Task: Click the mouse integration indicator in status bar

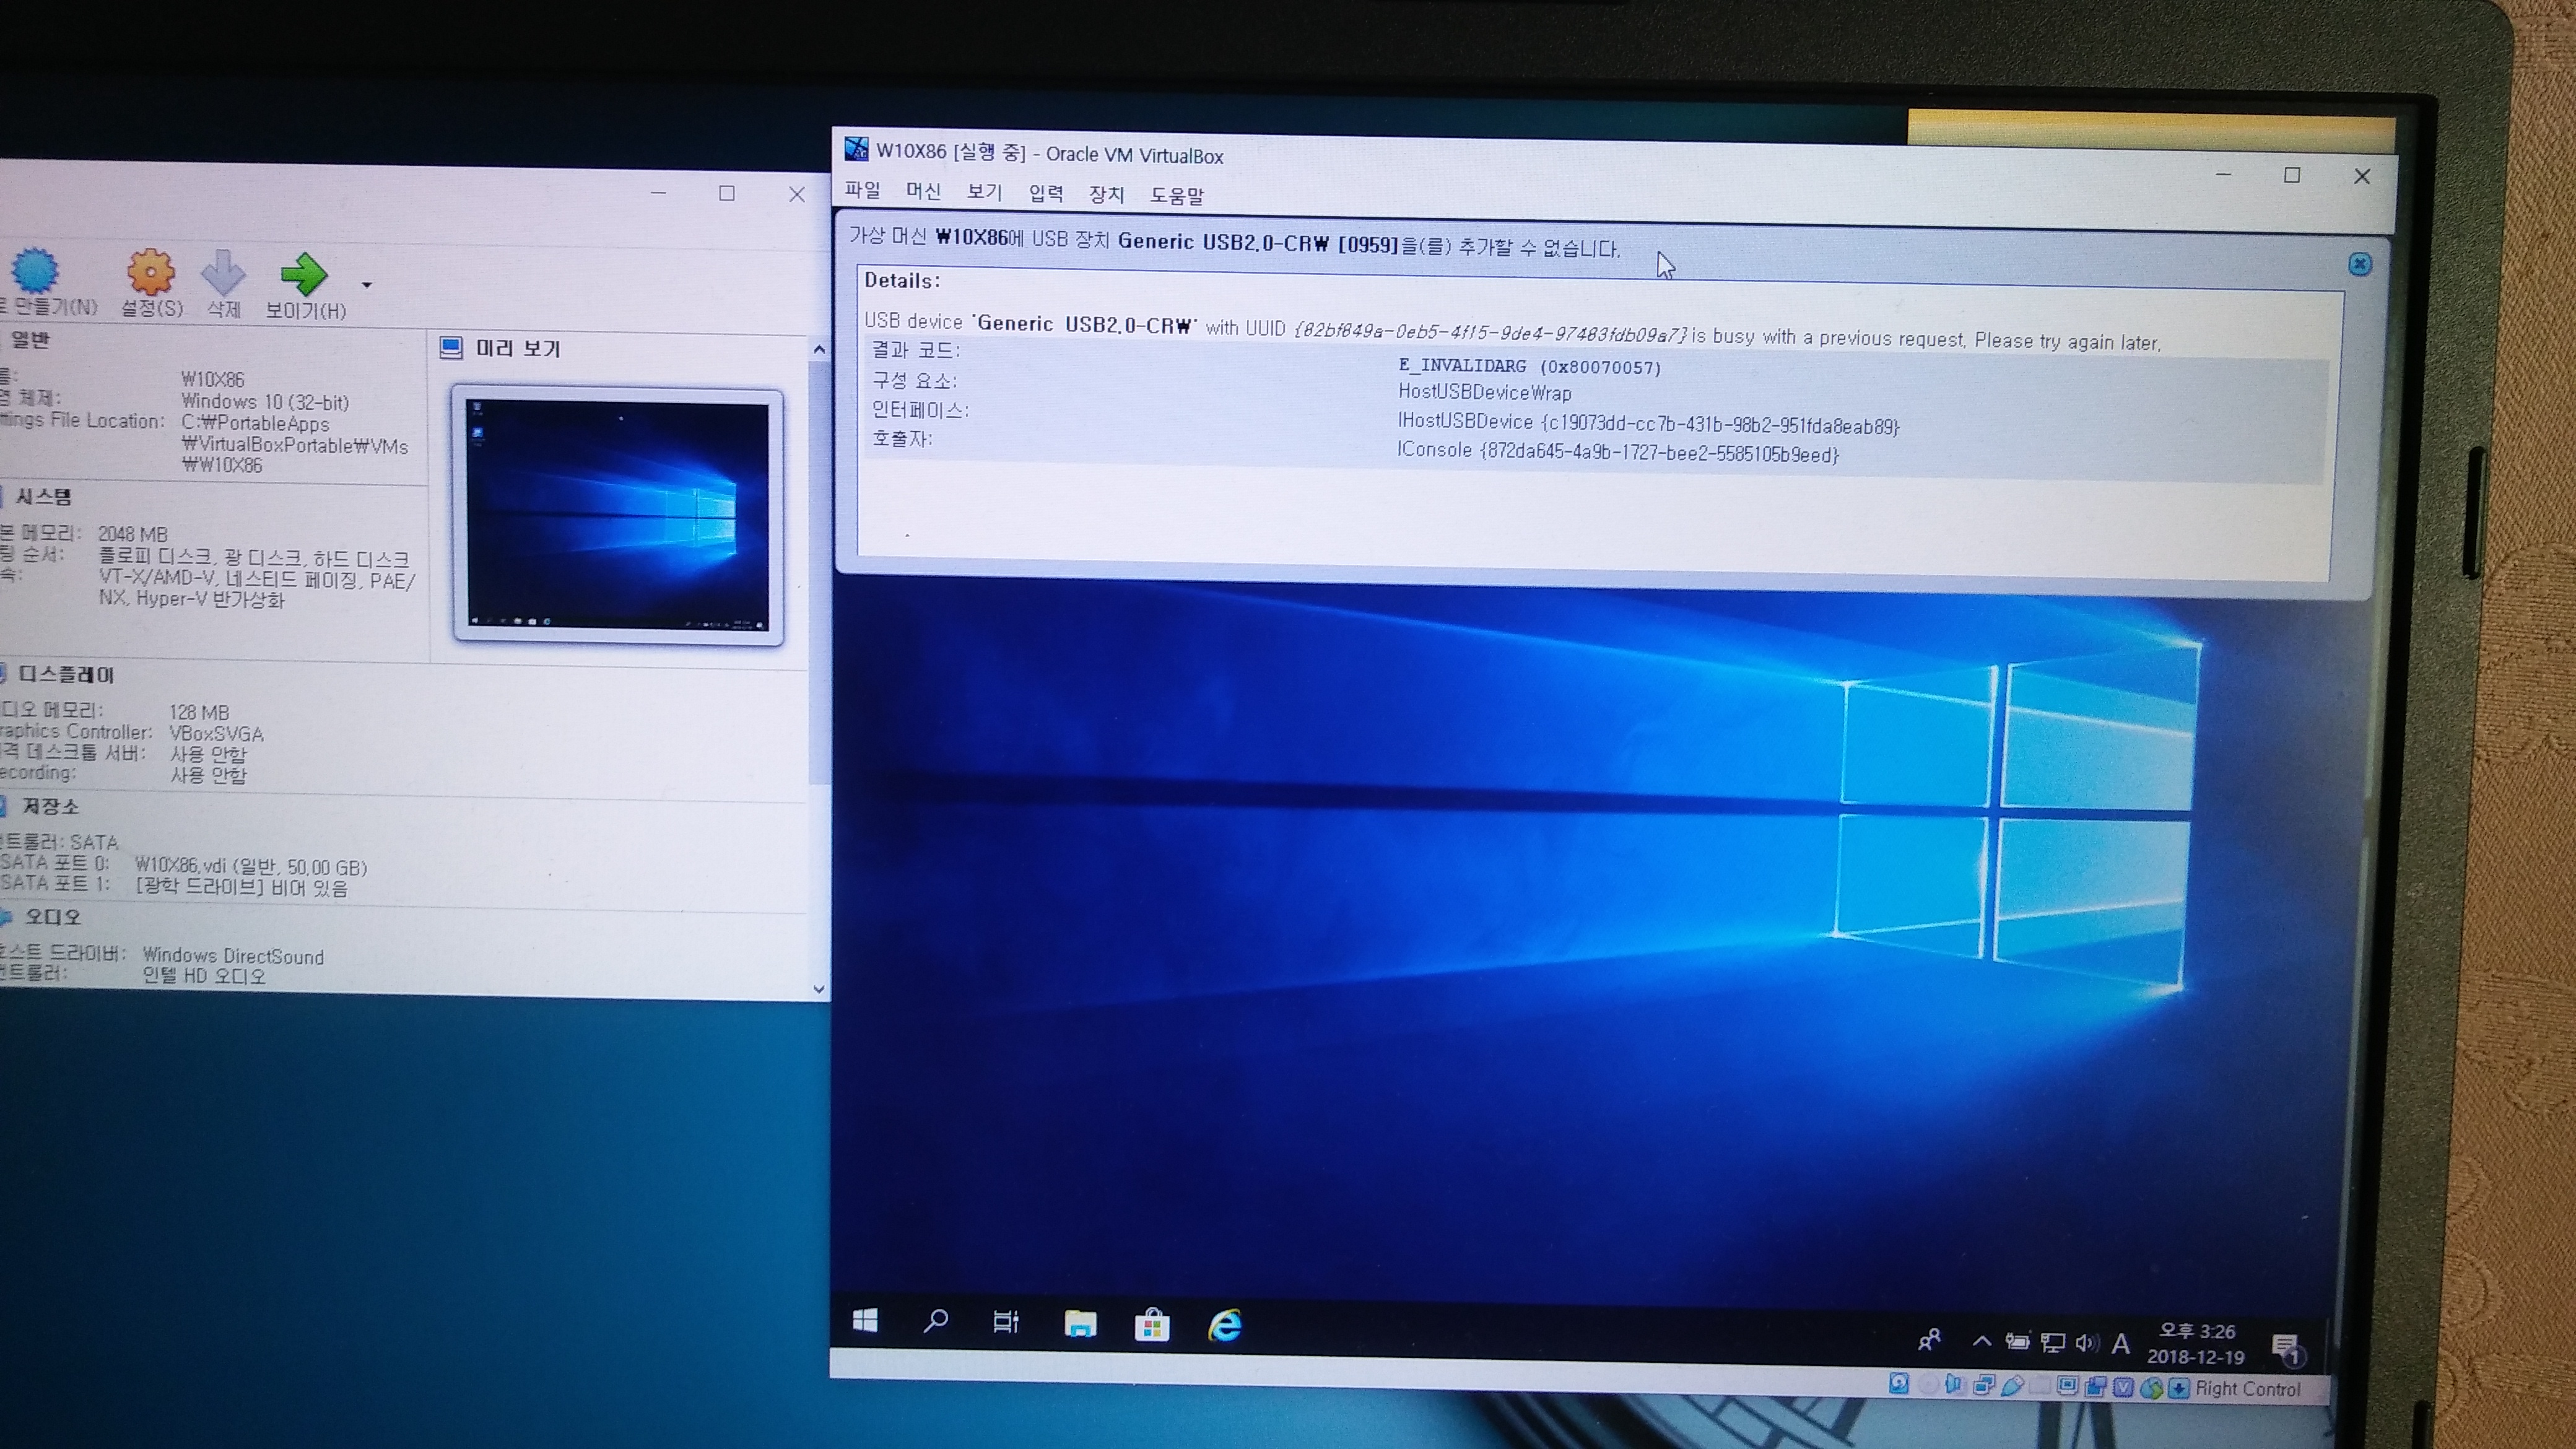Action: coord(2152,1389)
